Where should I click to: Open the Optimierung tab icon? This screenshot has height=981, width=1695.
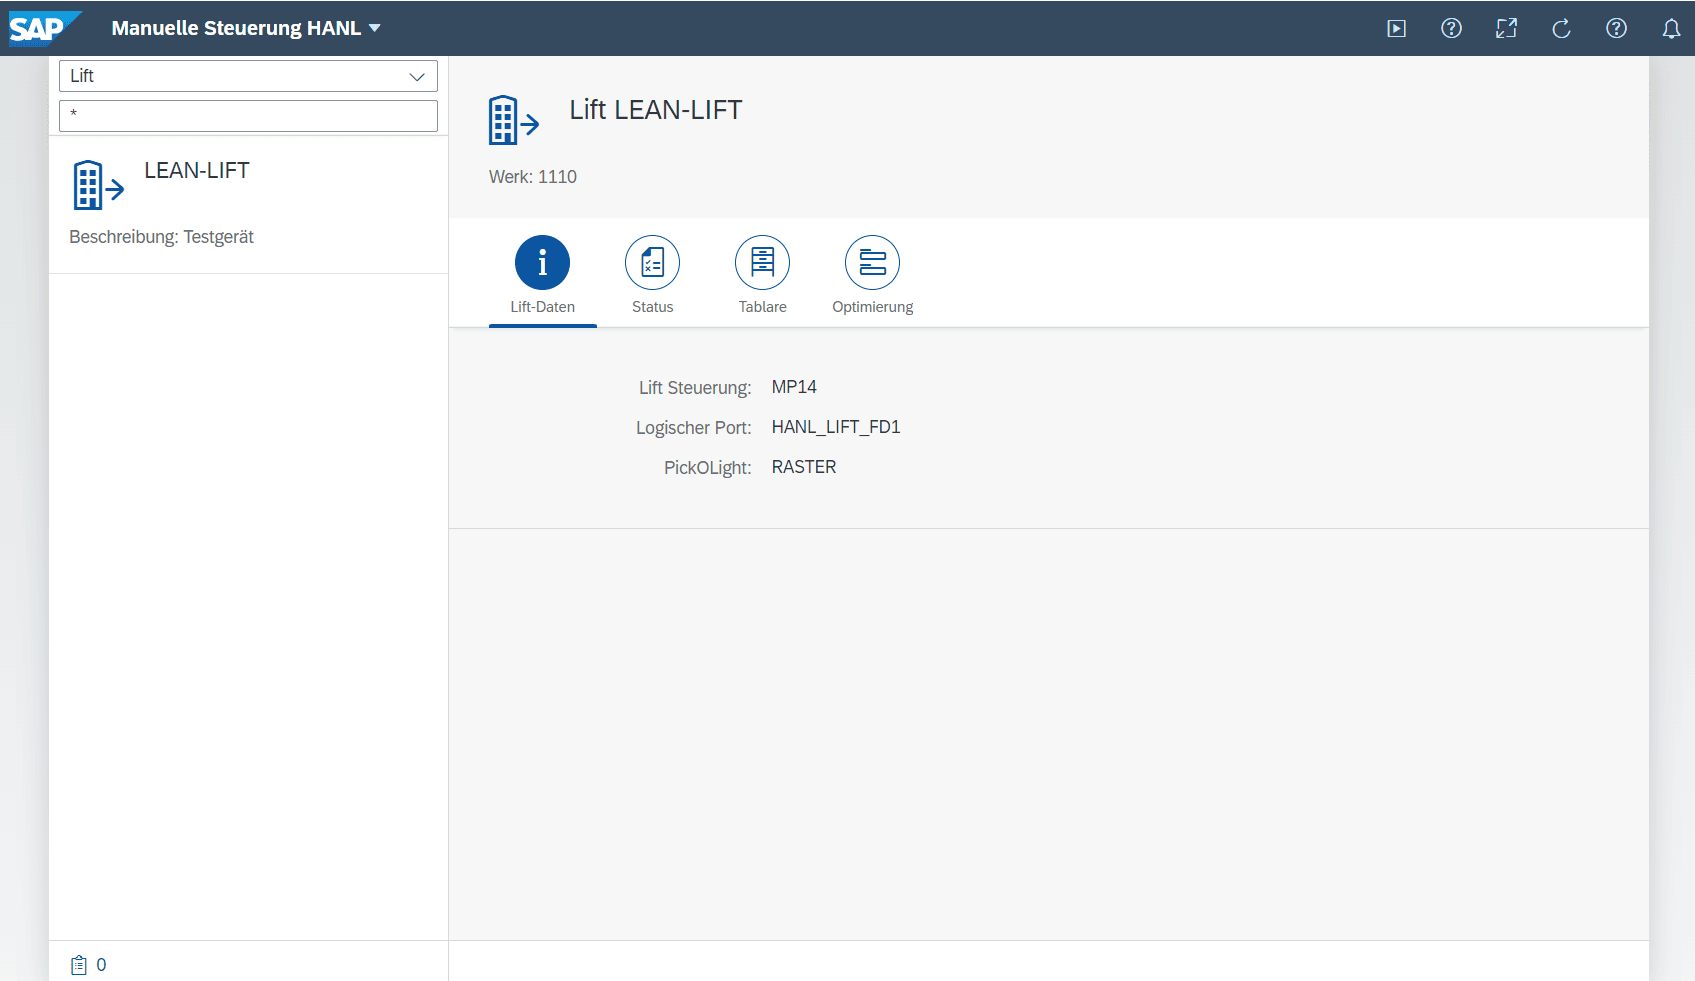[872, 263]
